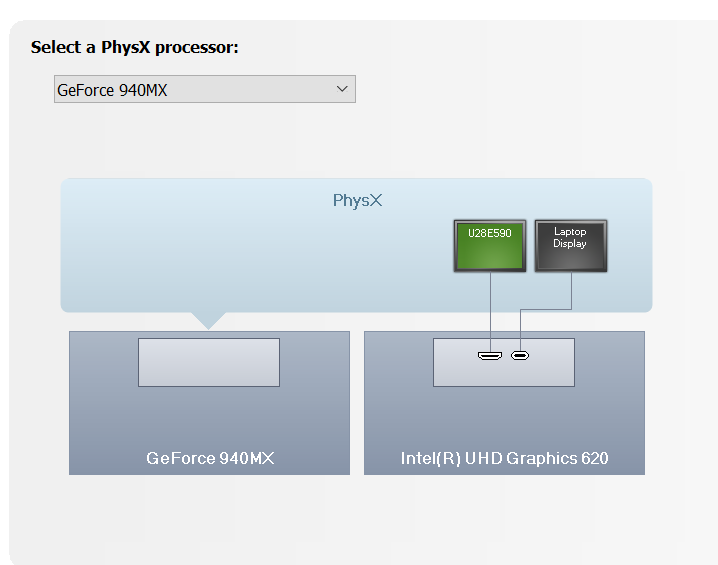This screenshot has height=565, width=718.
Task: Select the Intel(R) UHD Graphics 620 block
Action: (504, 420)
